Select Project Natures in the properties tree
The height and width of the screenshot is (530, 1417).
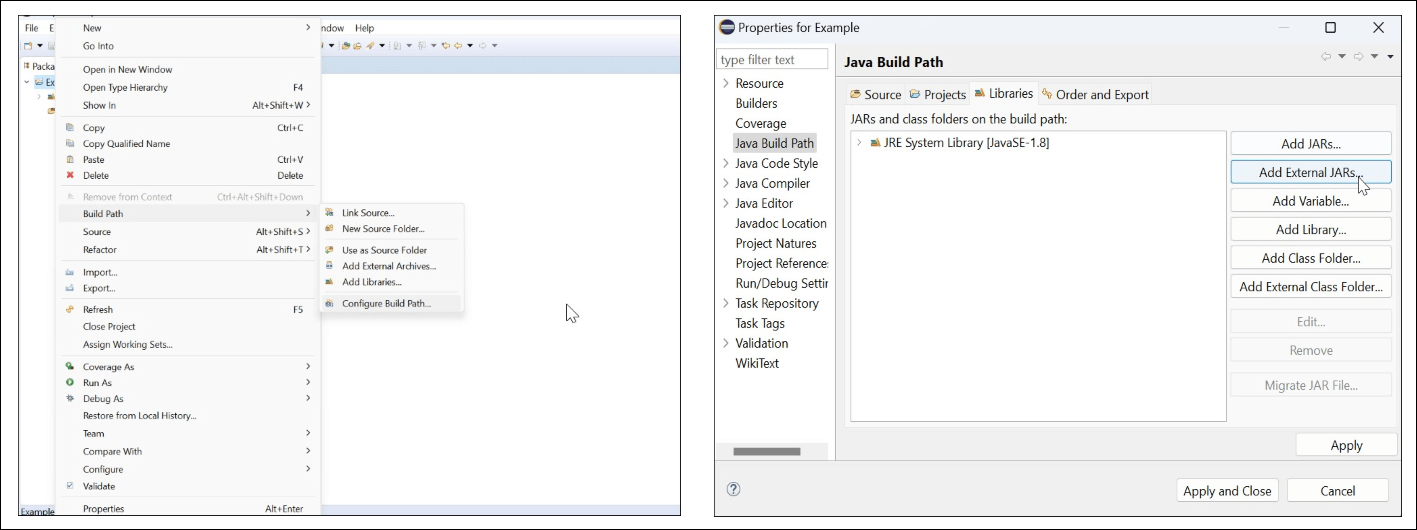point(776,243)
